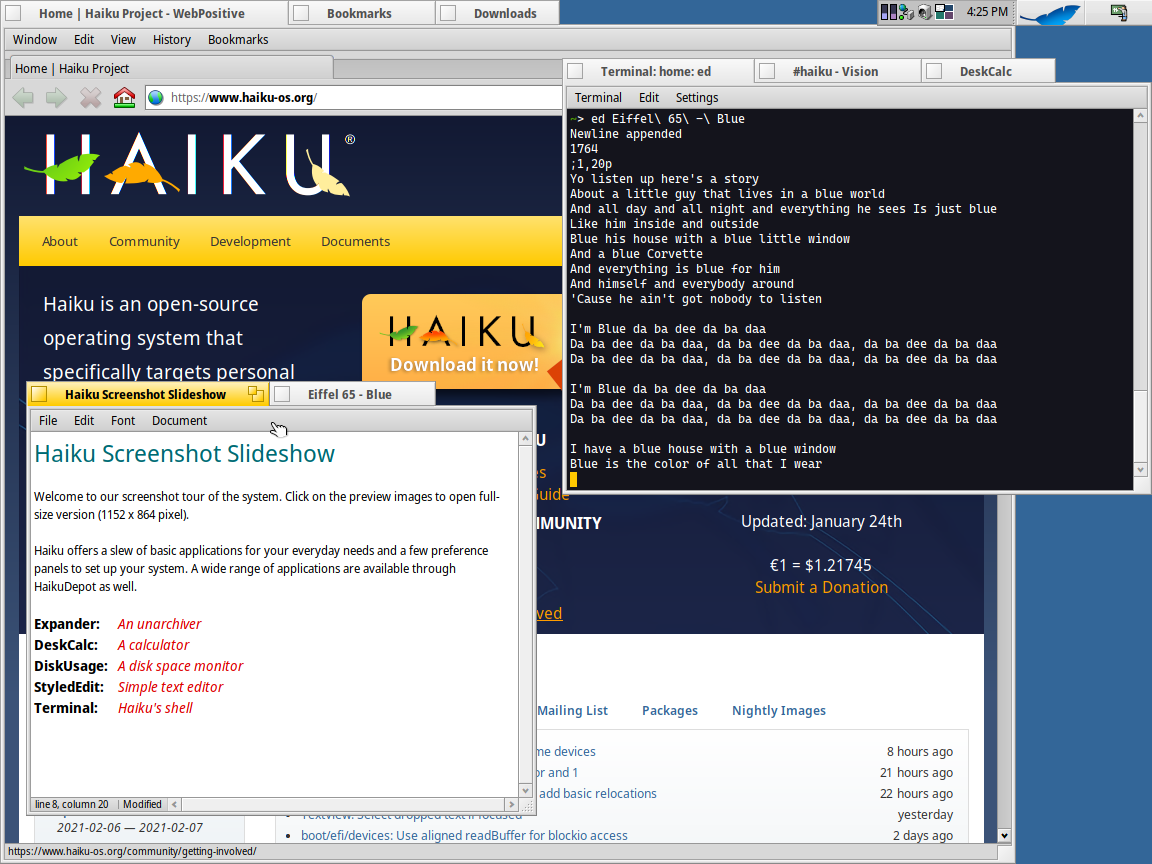Click the globe favicon in URL bar
Viewport: 1152px width, 864px height.
point(156,98)
